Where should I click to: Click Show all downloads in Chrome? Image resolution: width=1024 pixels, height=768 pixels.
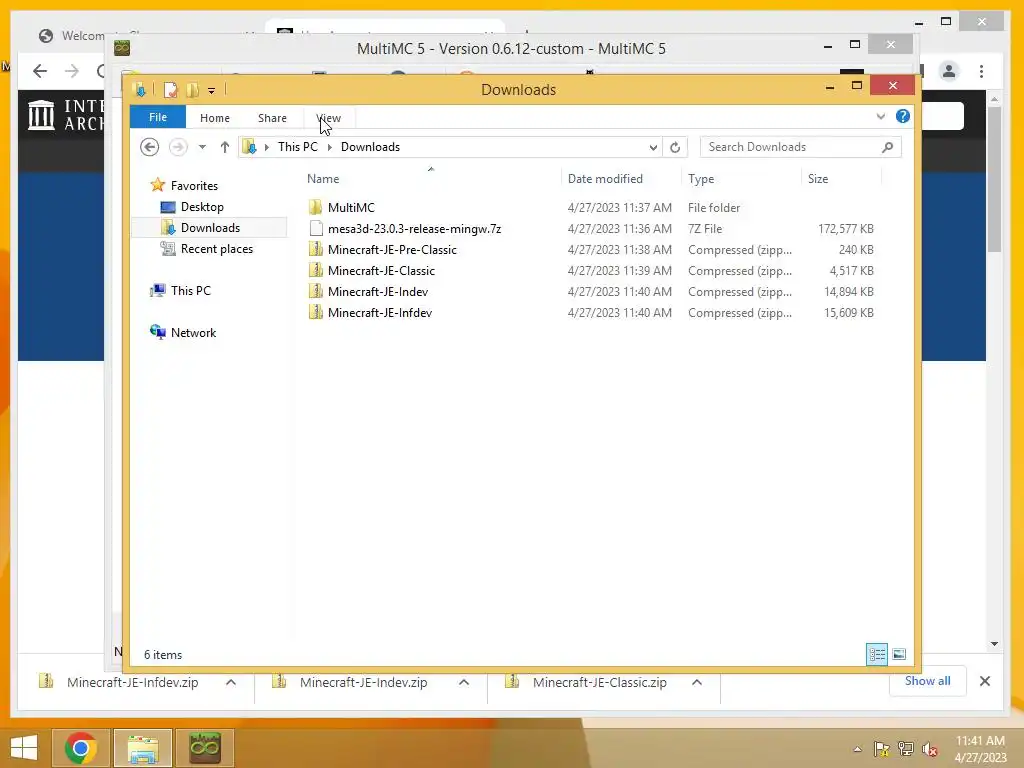927,681
